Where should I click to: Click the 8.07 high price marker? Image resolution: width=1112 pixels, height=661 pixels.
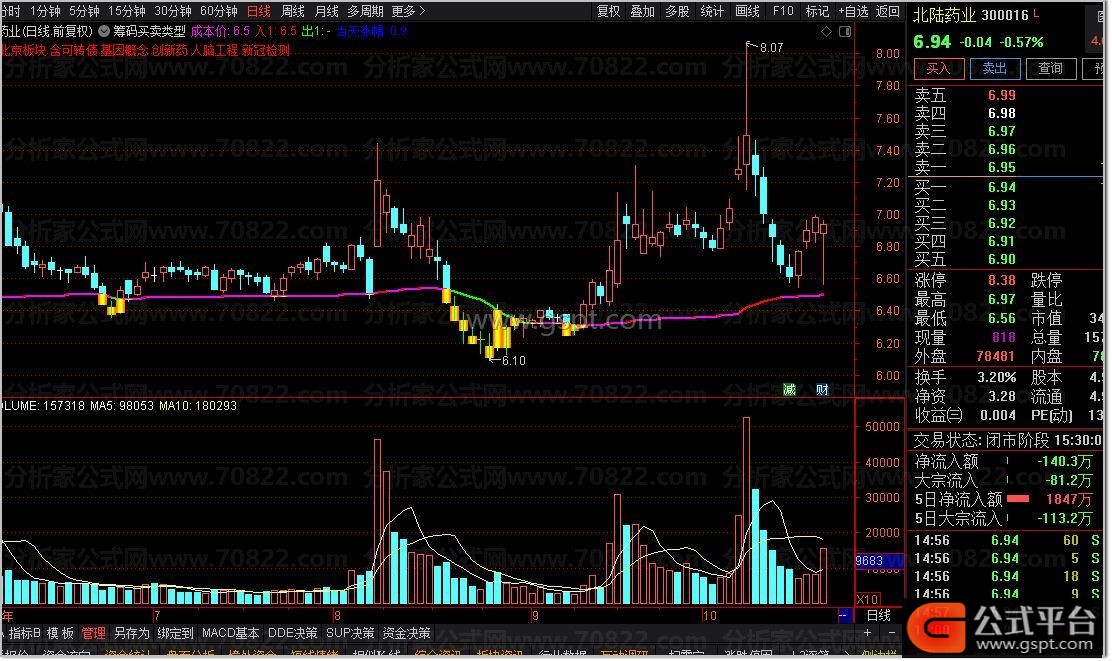(x=771, y=48)
